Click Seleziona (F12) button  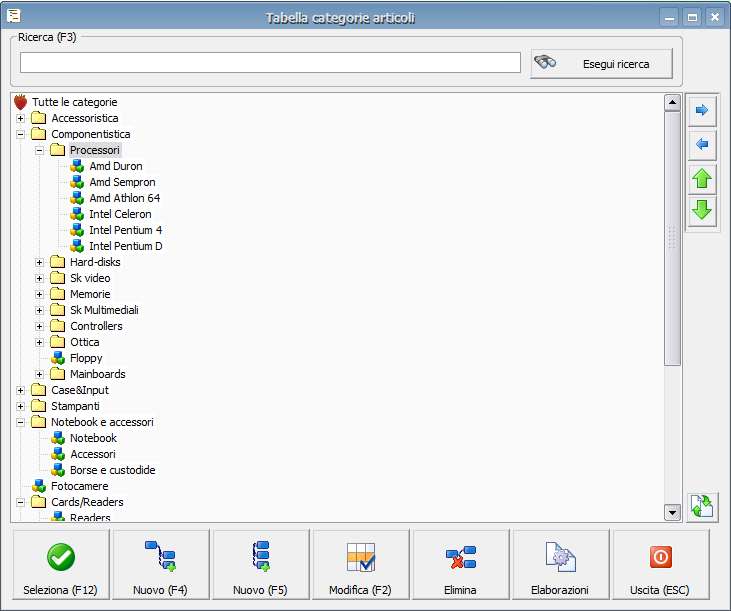[61, 564]
